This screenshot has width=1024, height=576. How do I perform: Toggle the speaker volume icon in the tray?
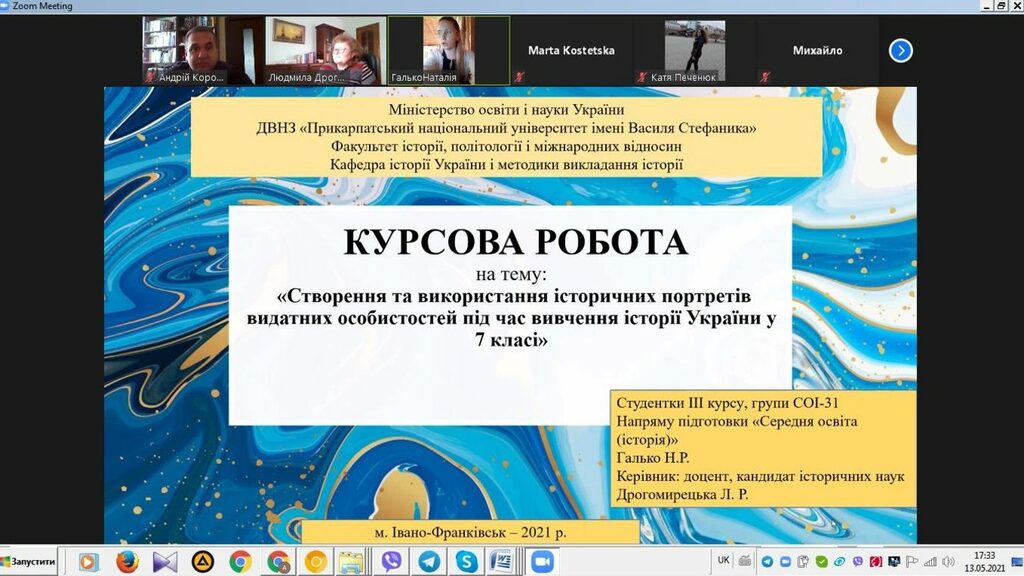(x=948, y=561)
